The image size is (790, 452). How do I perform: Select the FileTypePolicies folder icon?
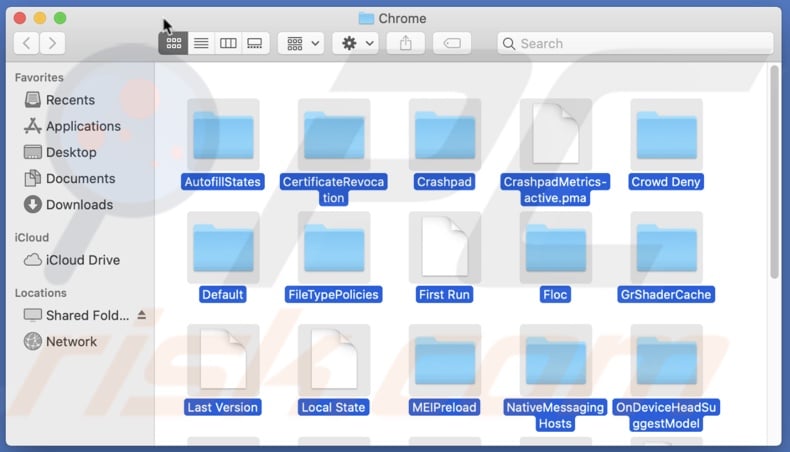click(x=334, y=247)
